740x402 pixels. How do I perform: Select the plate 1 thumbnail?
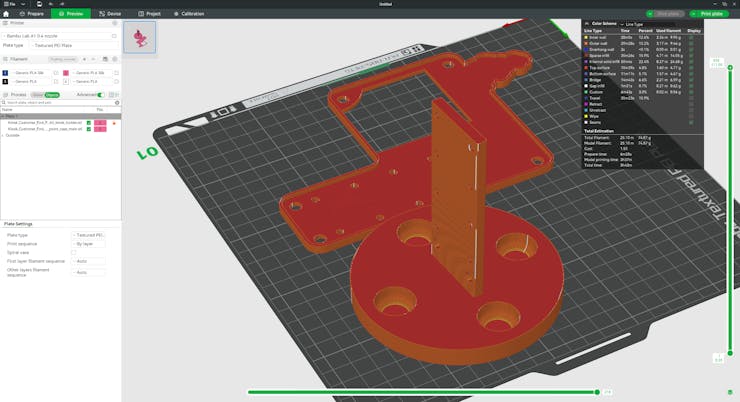140,37
